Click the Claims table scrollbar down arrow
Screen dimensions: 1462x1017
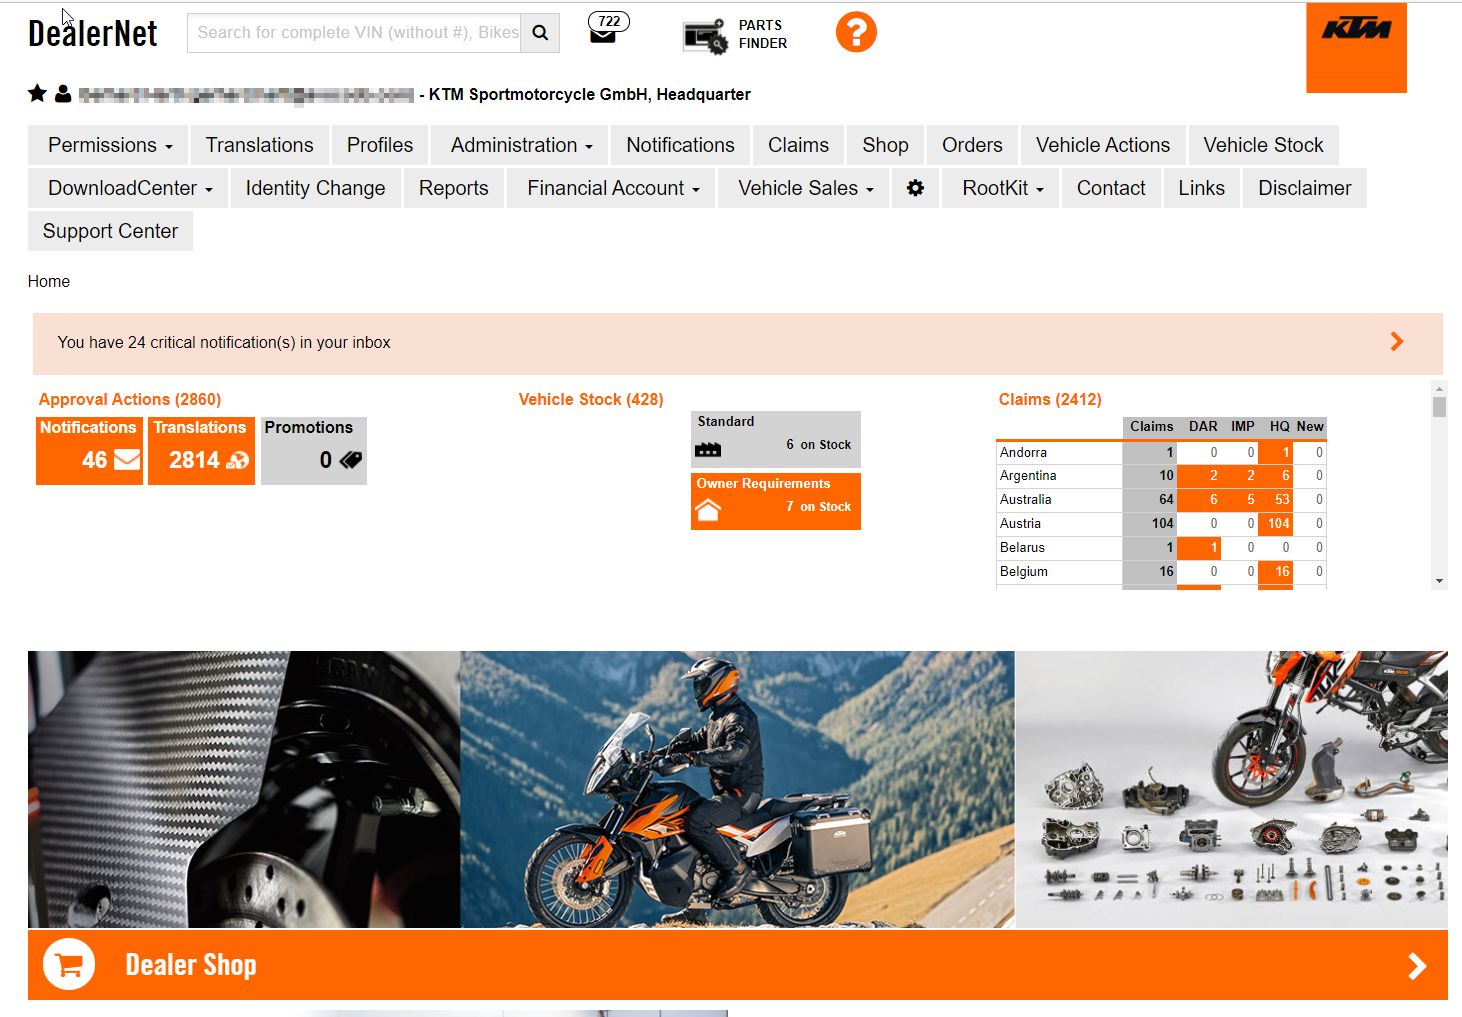(1439, 581)
